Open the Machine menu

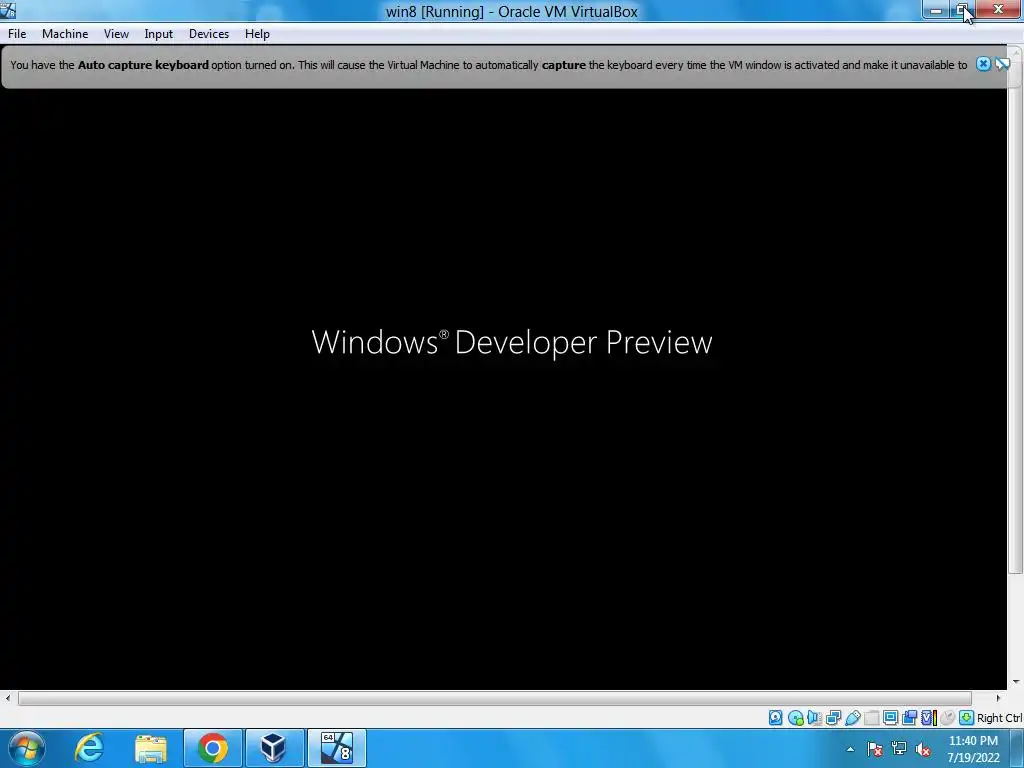(65, 34)
